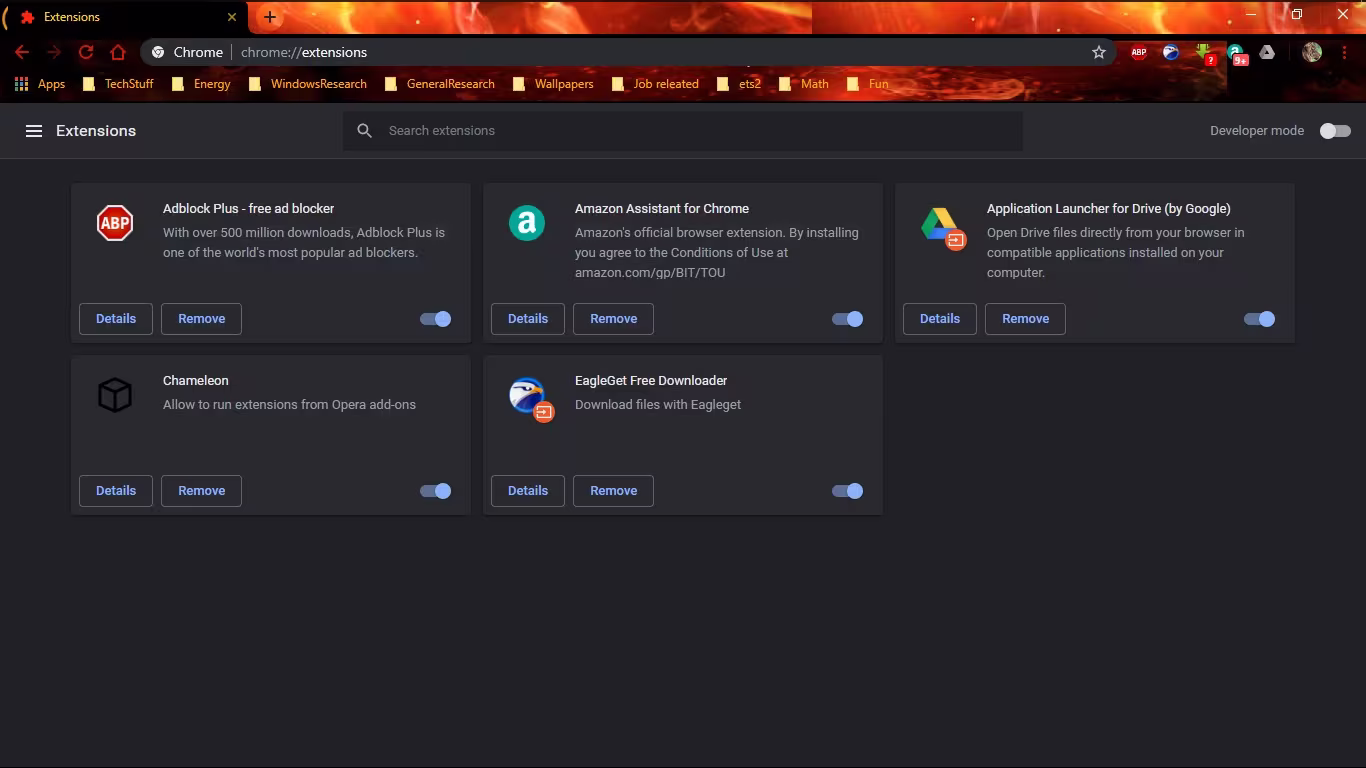Viewport: 1366px width, 768px height.
Task: Click the Chameleon cube logo
Action: (x=115, y=395)
